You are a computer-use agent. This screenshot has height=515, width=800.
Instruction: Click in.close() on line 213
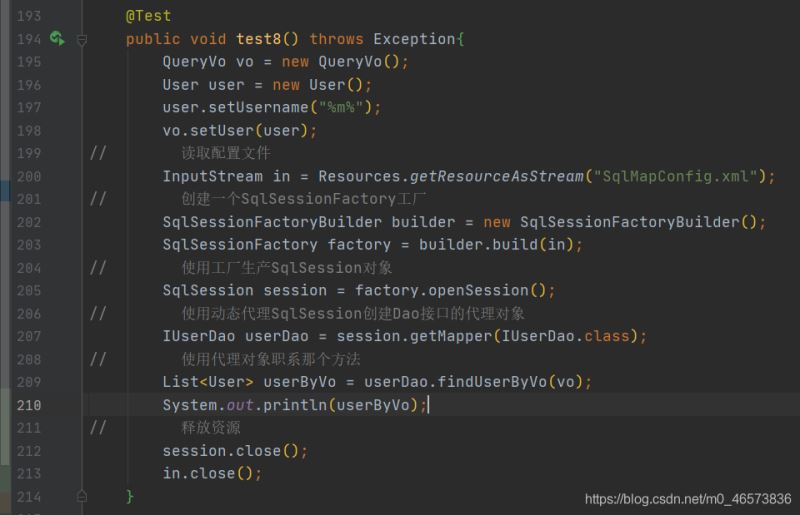[x=212, y=474]
